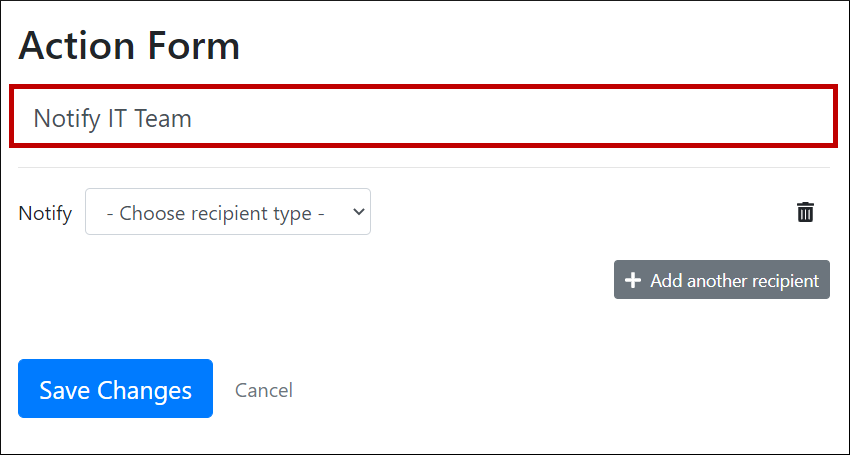Click inside the red-outlined text field
This screenshot has height=455, width=850.
point(422,118)
